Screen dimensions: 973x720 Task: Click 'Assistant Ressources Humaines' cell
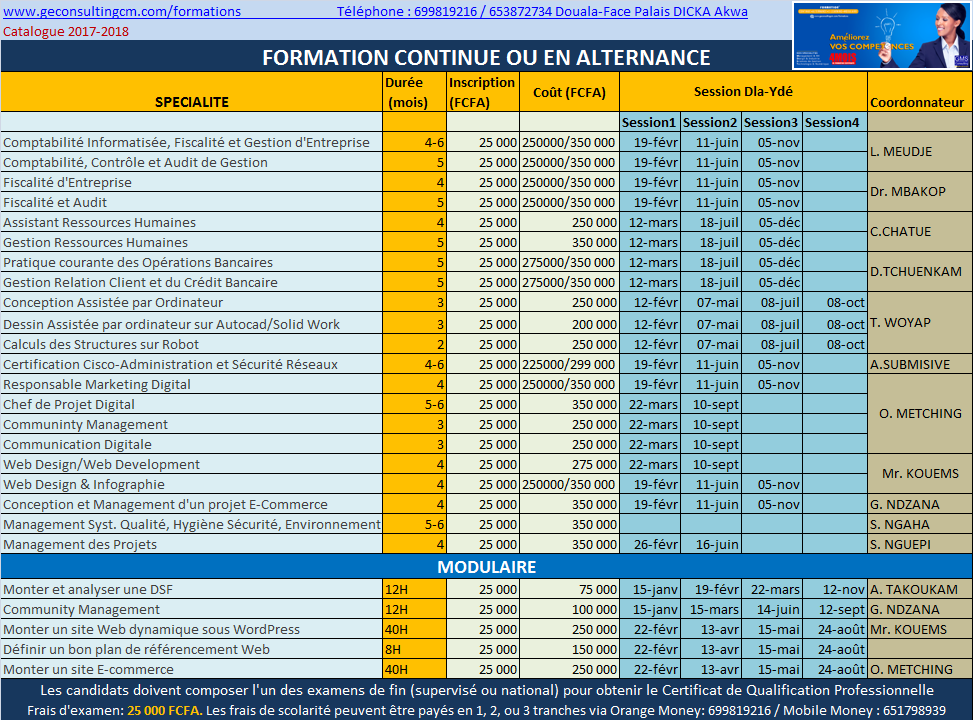(192, 222)
